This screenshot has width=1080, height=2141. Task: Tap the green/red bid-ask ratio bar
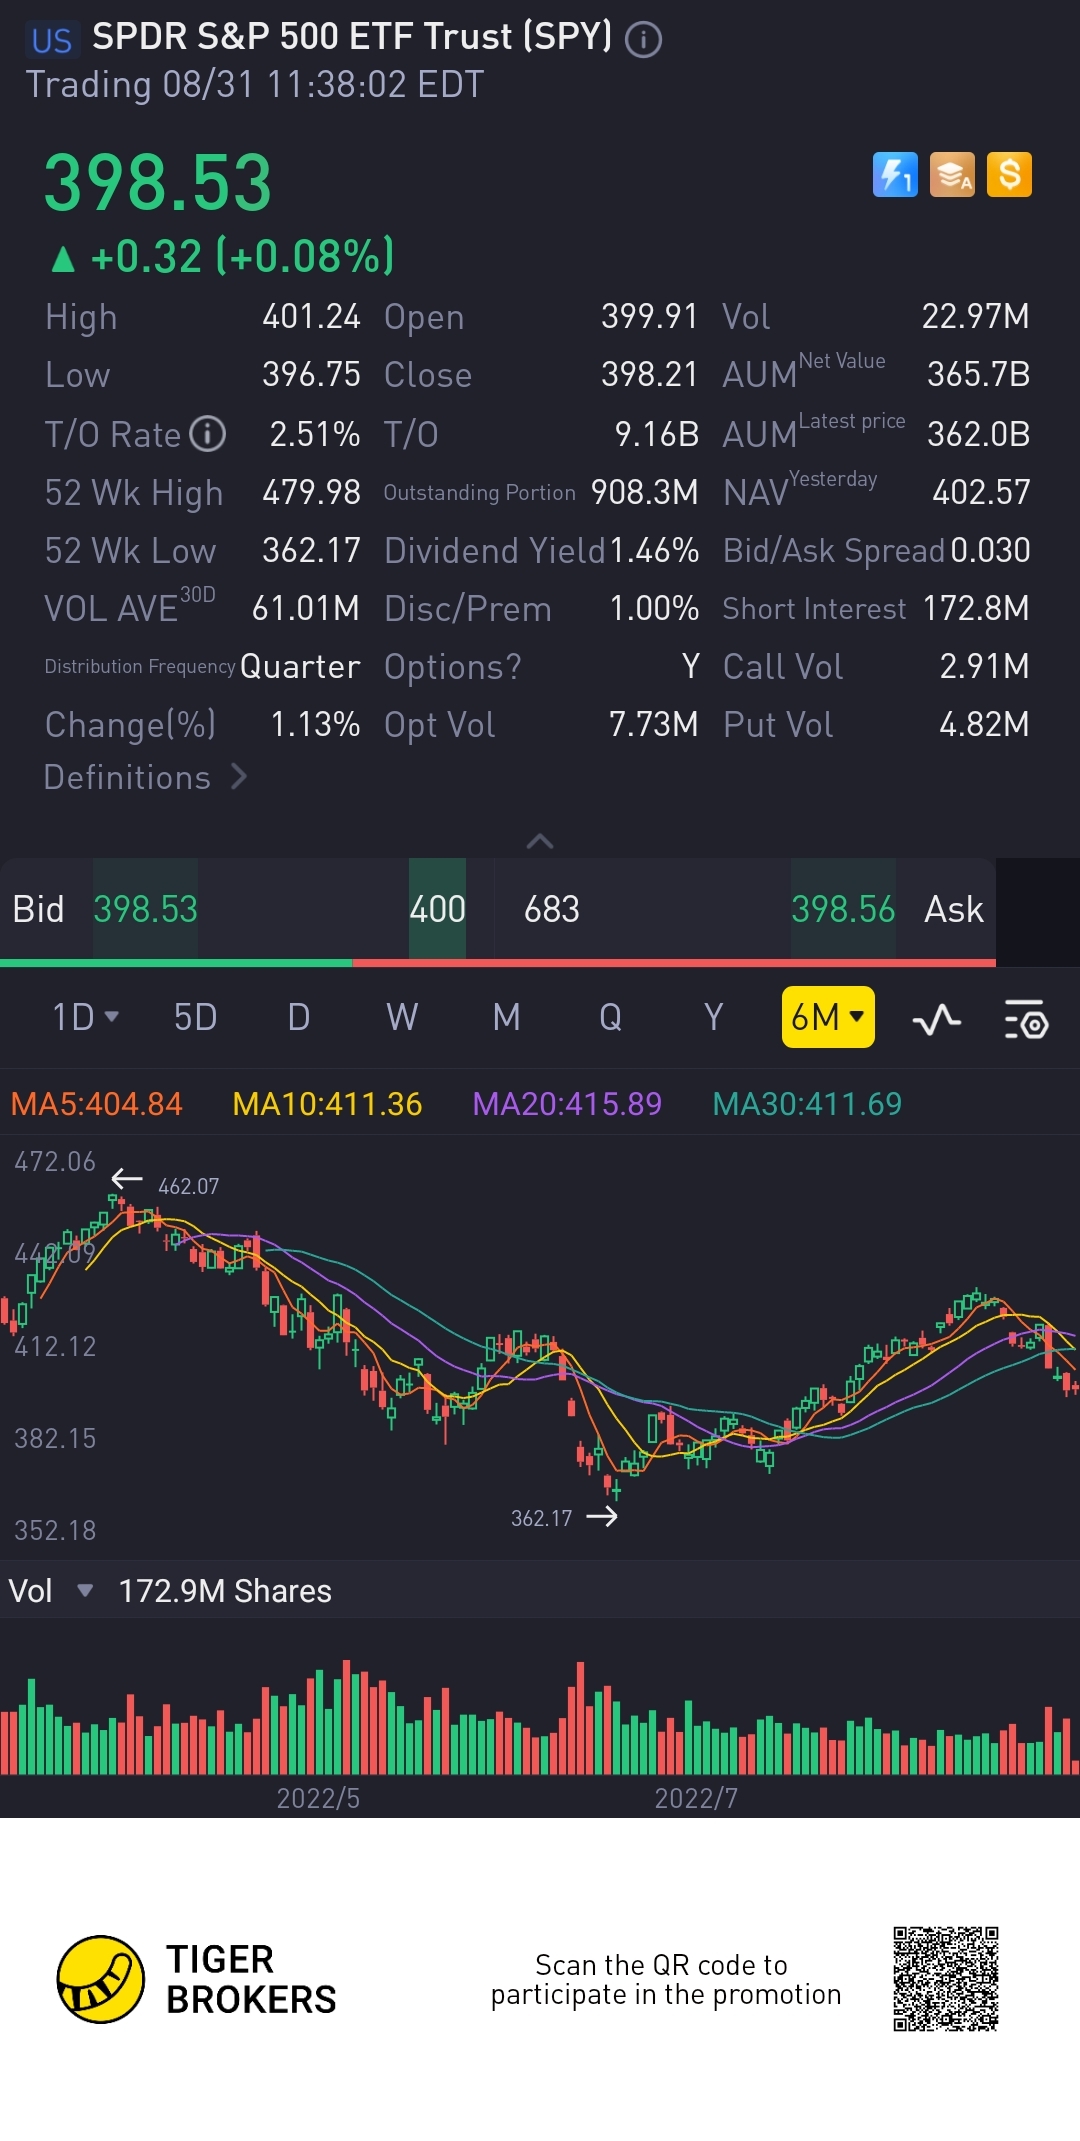click(x=498, y=963)
